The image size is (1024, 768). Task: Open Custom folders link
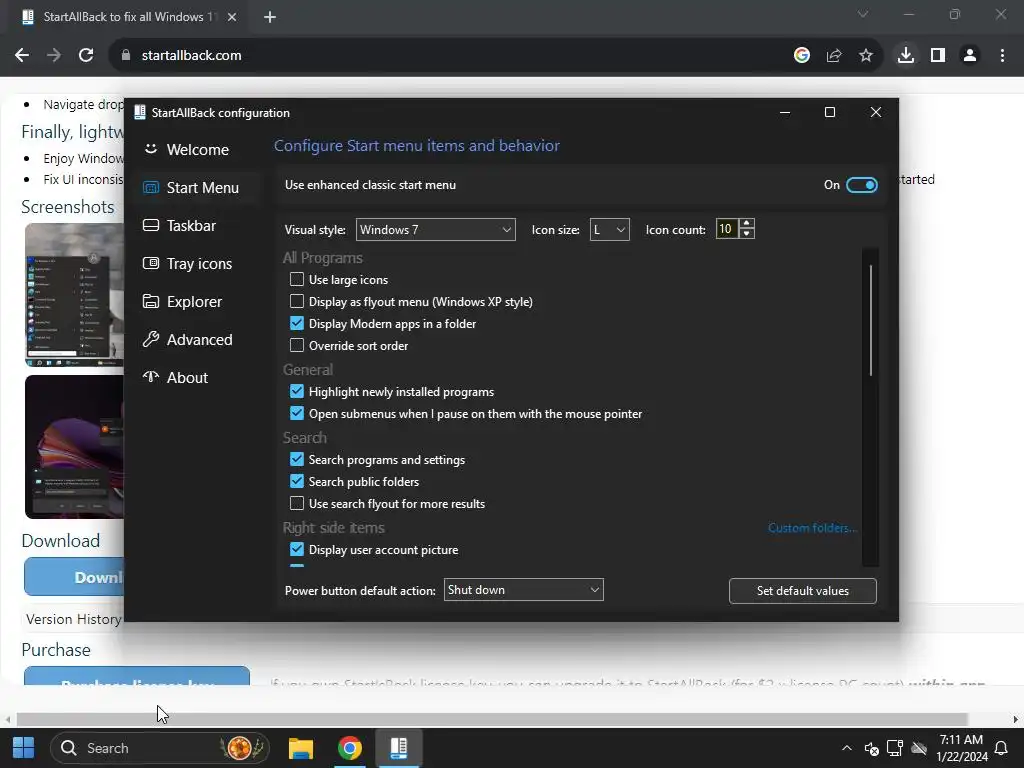812,528
